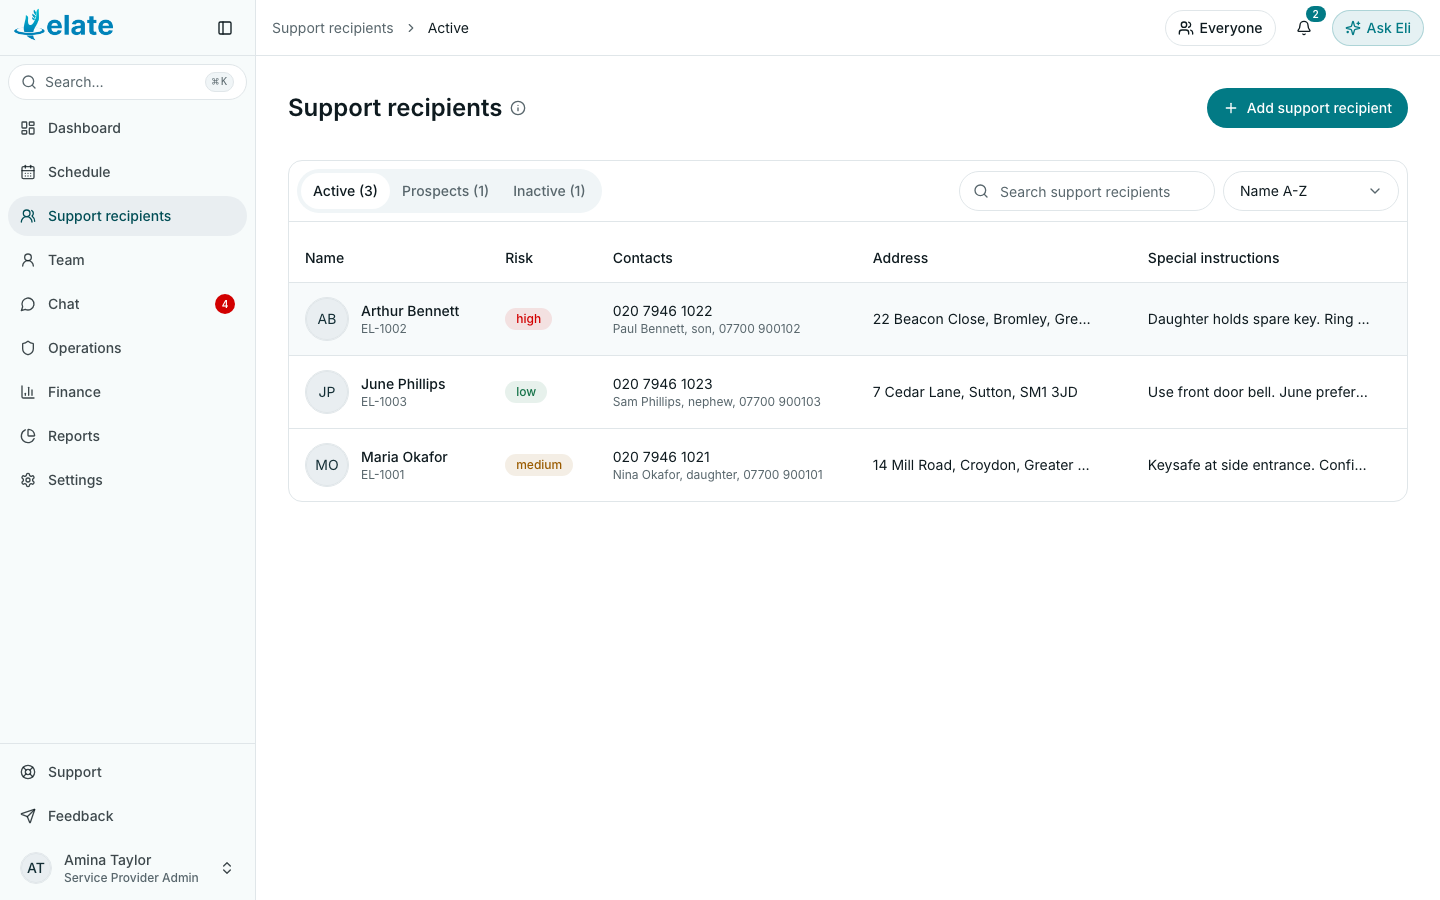1440x900 pixels.
Task: Collapse the sidebar panel toggle
Action: [225, 28]
